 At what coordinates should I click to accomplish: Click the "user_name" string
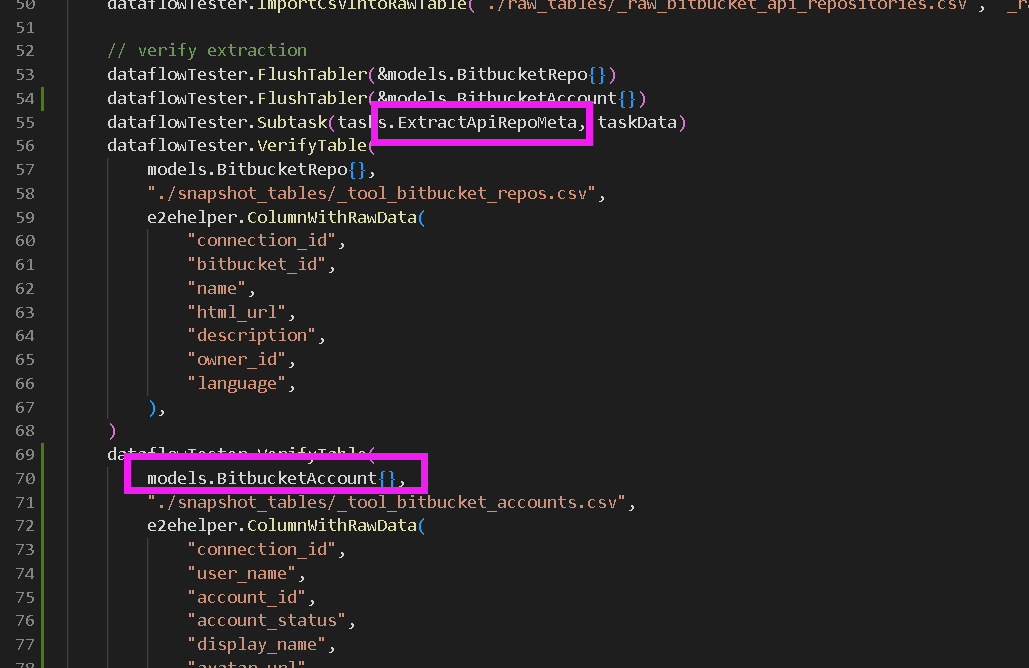242,574
